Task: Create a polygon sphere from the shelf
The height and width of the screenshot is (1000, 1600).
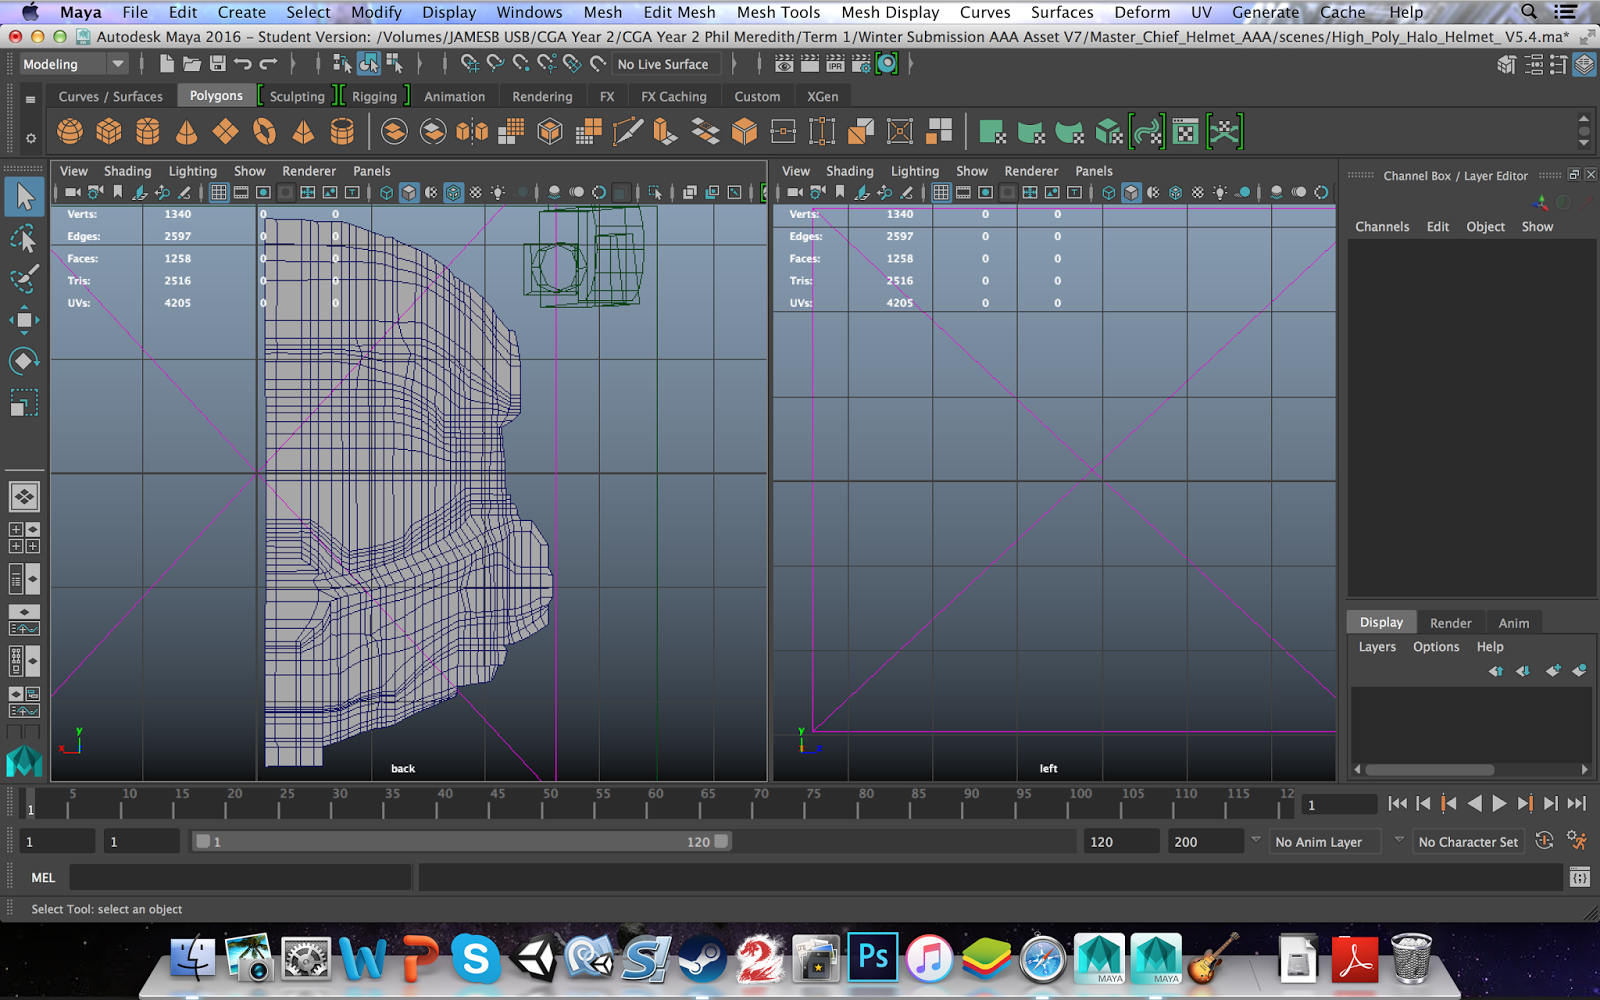Action: pyautogui.click(x=70, y=131)
